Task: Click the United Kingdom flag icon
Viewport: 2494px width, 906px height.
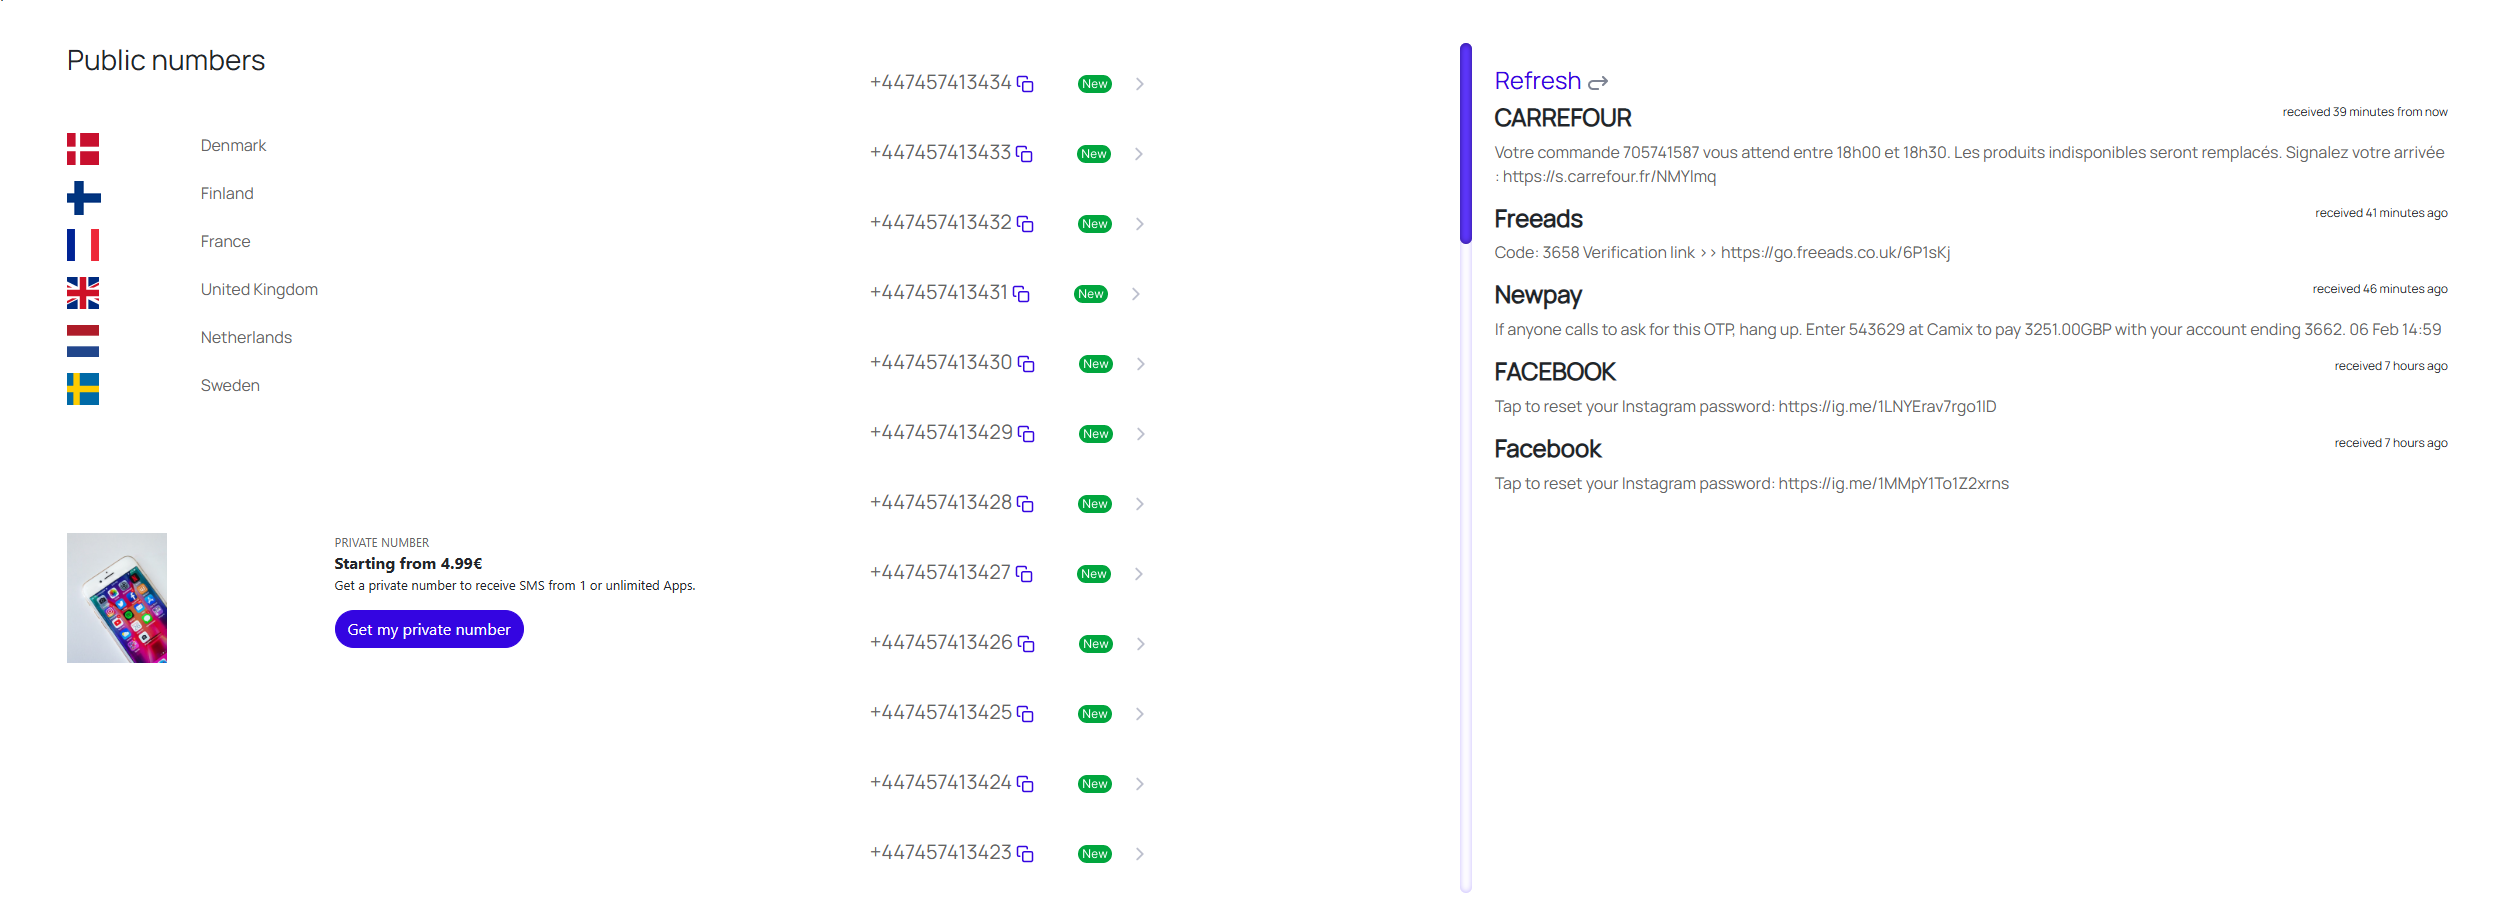Action: pos(83,293)
